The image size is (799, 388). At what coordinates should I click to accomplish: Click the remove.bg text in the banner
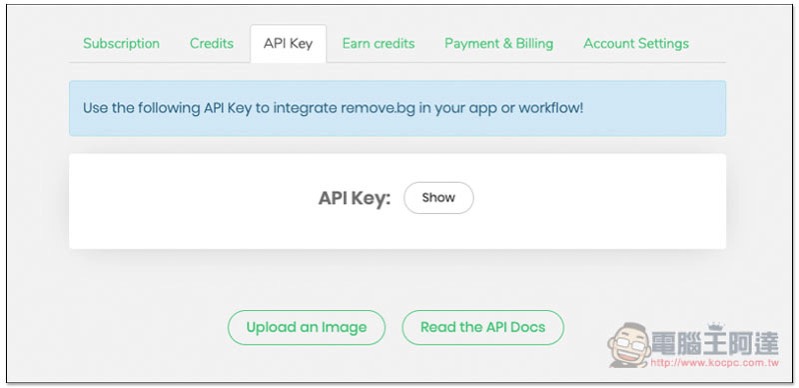[x=378, y=108]
